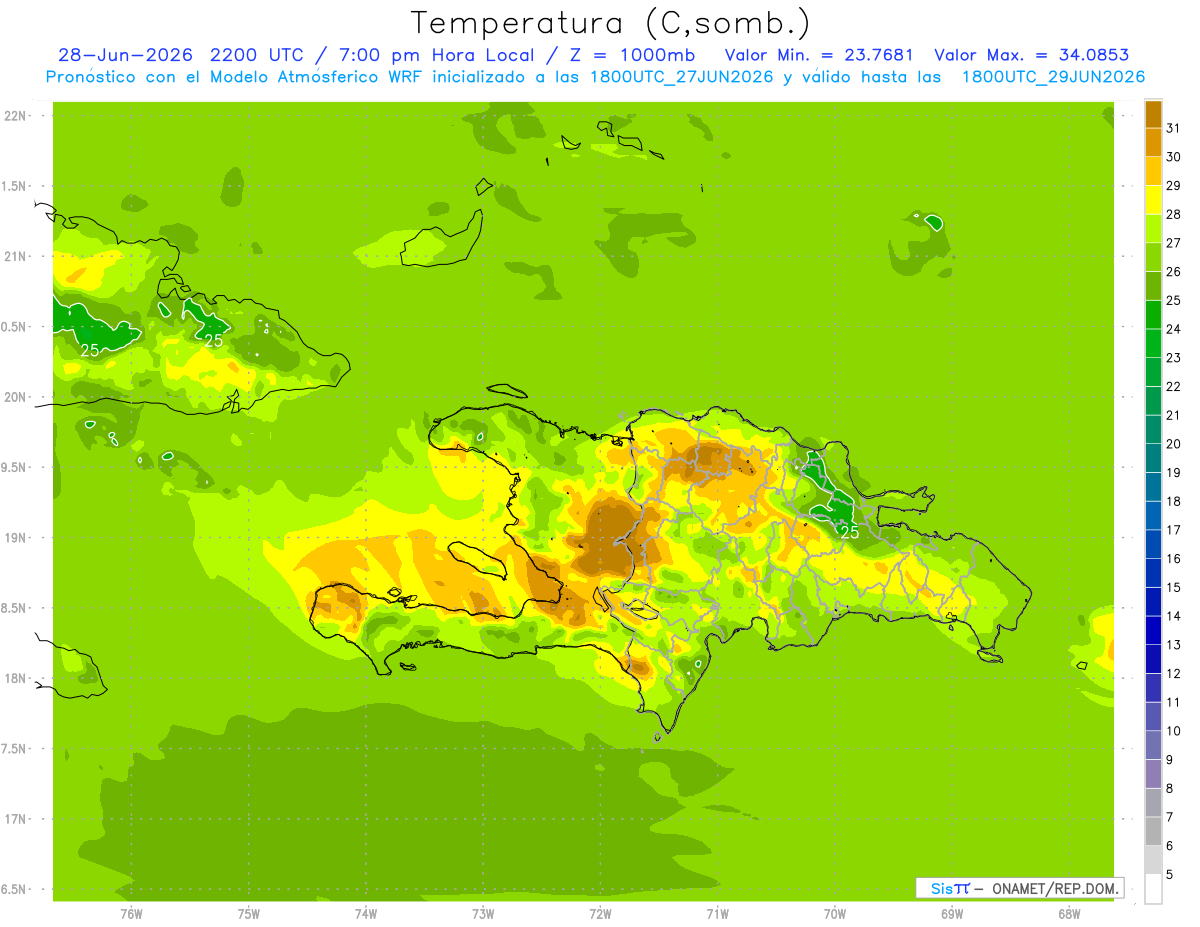Select valid-until time '1800UTC_29JUN2026'
The width and height of the screenshot is (1200, 927).
tap(1053, 77)
